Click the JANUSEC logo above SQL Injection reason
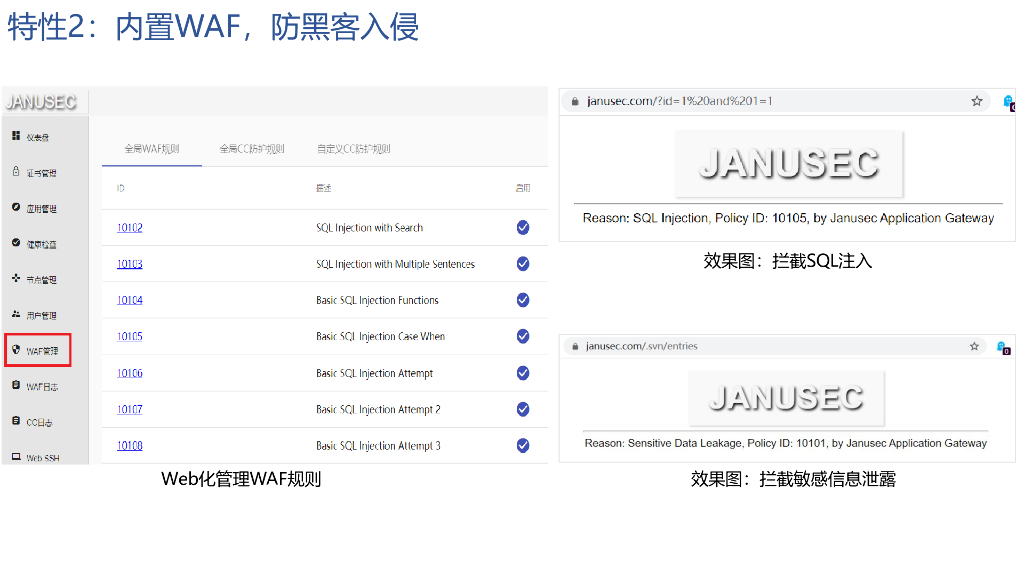 (789, 164)
